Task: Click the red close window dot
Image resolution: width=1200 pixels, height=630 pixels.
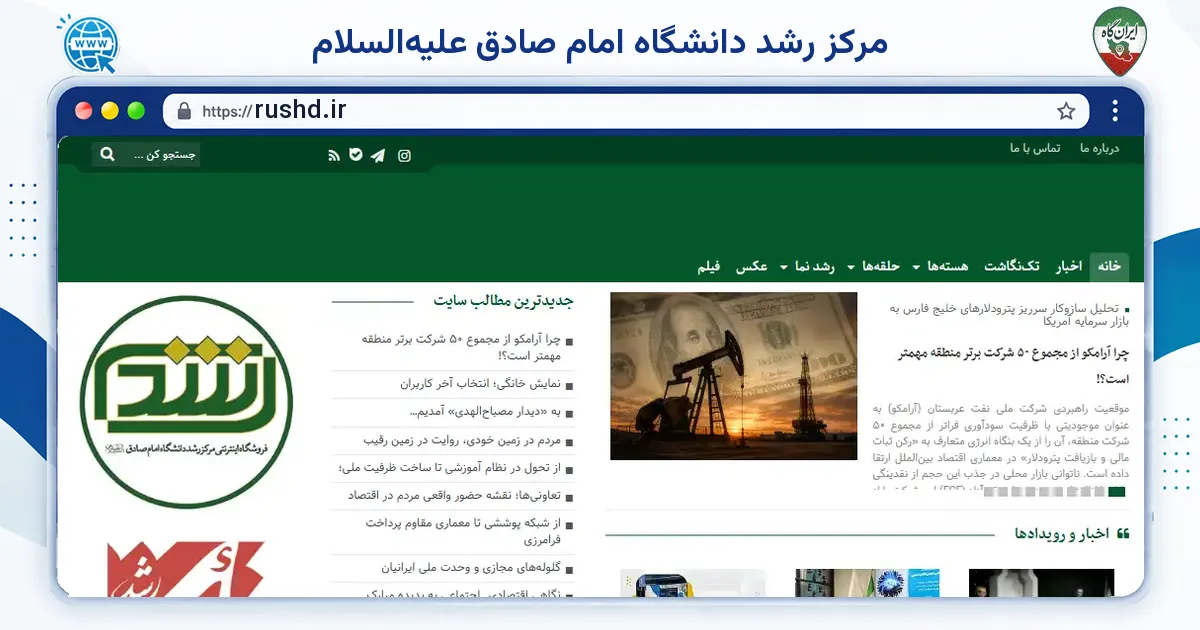Action: (x=84, y=111)
